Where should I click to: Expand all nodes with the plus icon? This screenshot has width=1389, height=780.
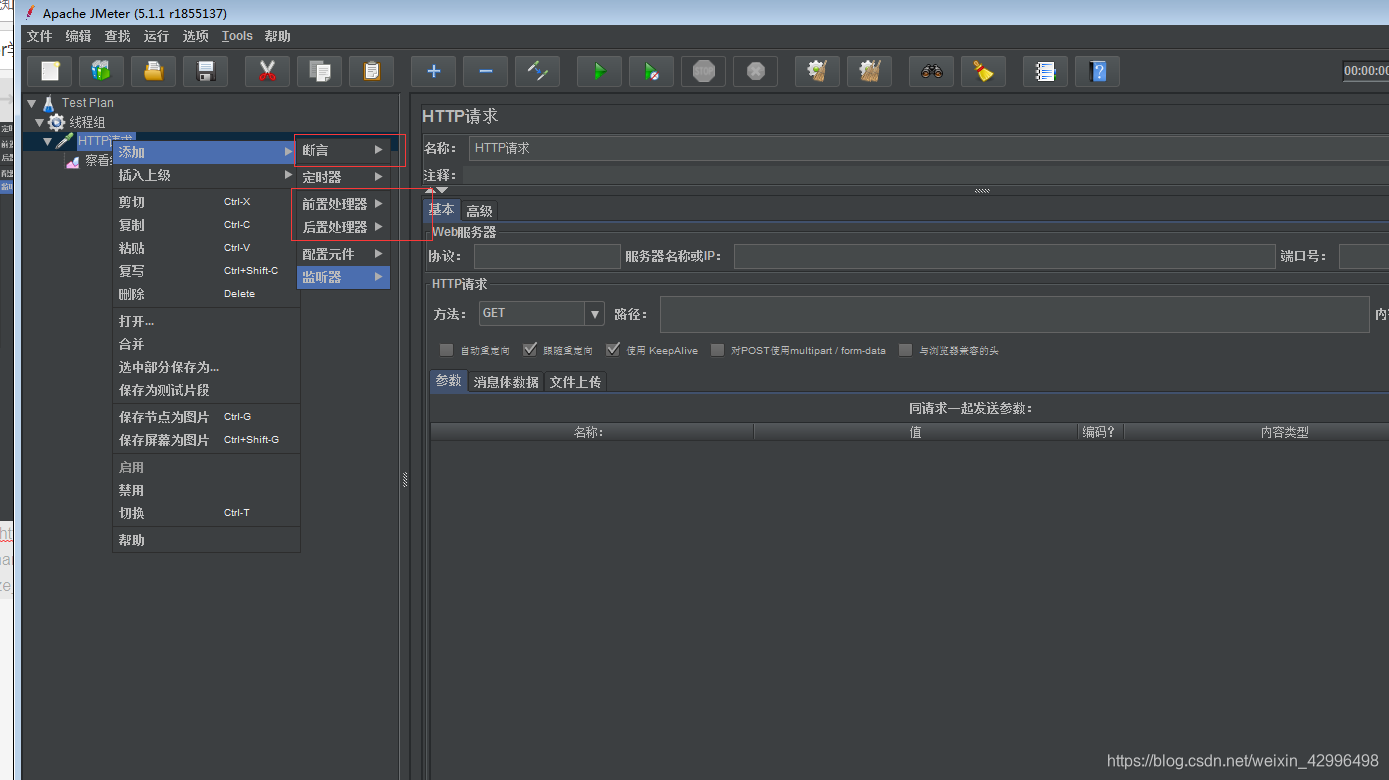(x=434, y=71)
